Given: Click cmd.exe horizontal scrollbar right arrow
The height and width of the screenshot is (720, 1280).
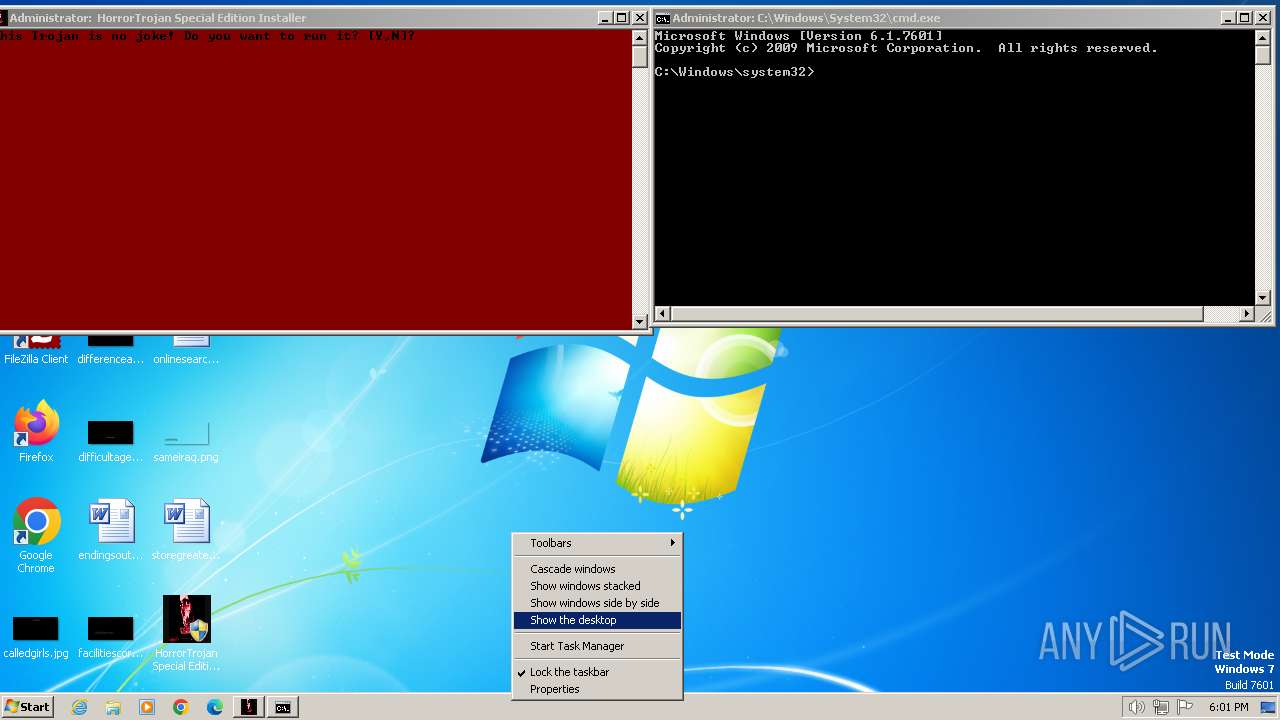Looking at the screenshot, I should coord(1247,314).
